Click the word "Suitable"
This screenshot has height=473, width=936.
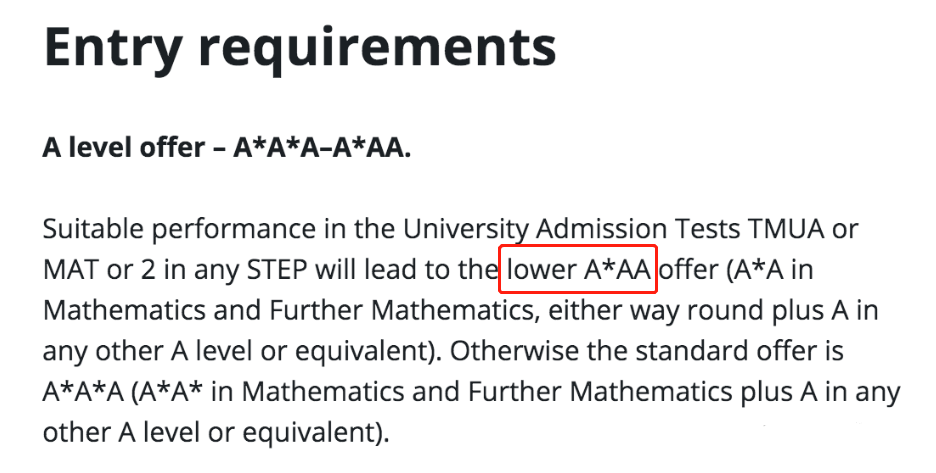[94, 229]
